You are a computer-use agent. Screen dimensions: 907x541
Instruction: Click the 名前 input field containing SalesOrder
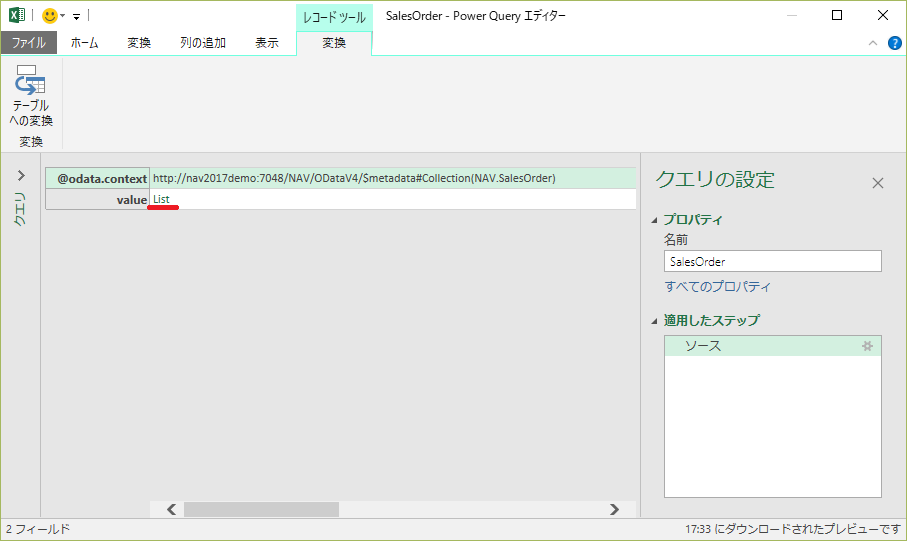pyautogui.click(x=772, y=262)
